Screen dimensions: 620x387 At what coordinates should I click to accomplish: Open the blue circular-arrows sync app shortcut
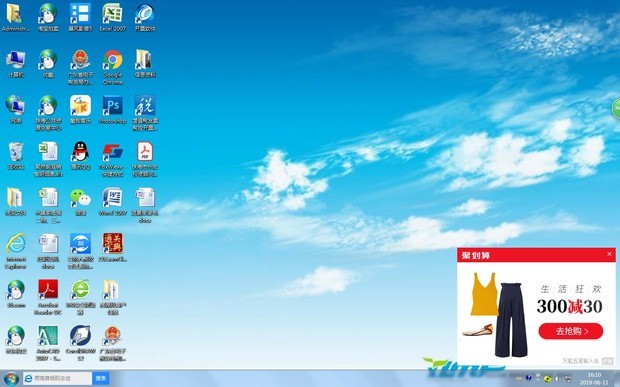(80, 251)
